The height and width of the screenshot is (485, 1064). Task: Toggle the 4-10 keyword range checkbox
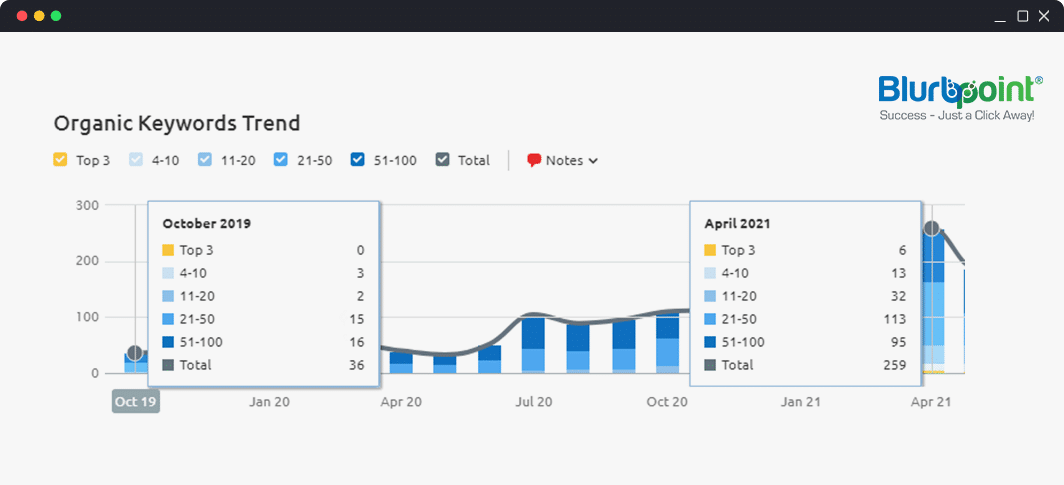click(137, 159)
